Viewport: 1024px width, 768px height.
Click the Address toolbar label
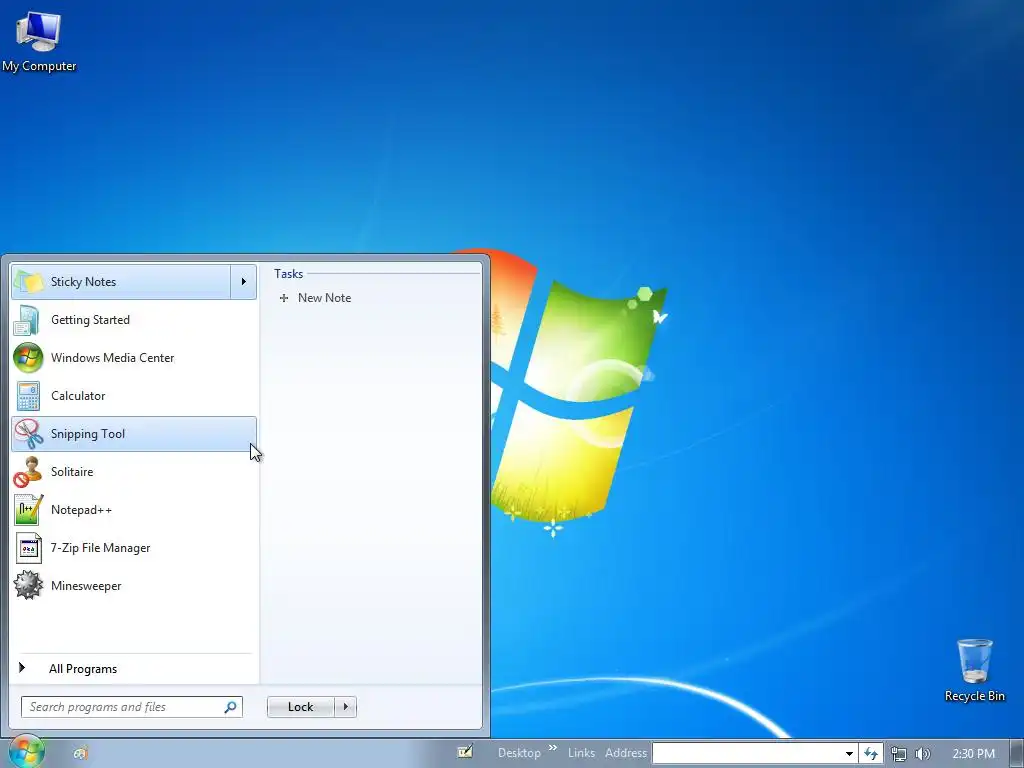coord(626,753)
